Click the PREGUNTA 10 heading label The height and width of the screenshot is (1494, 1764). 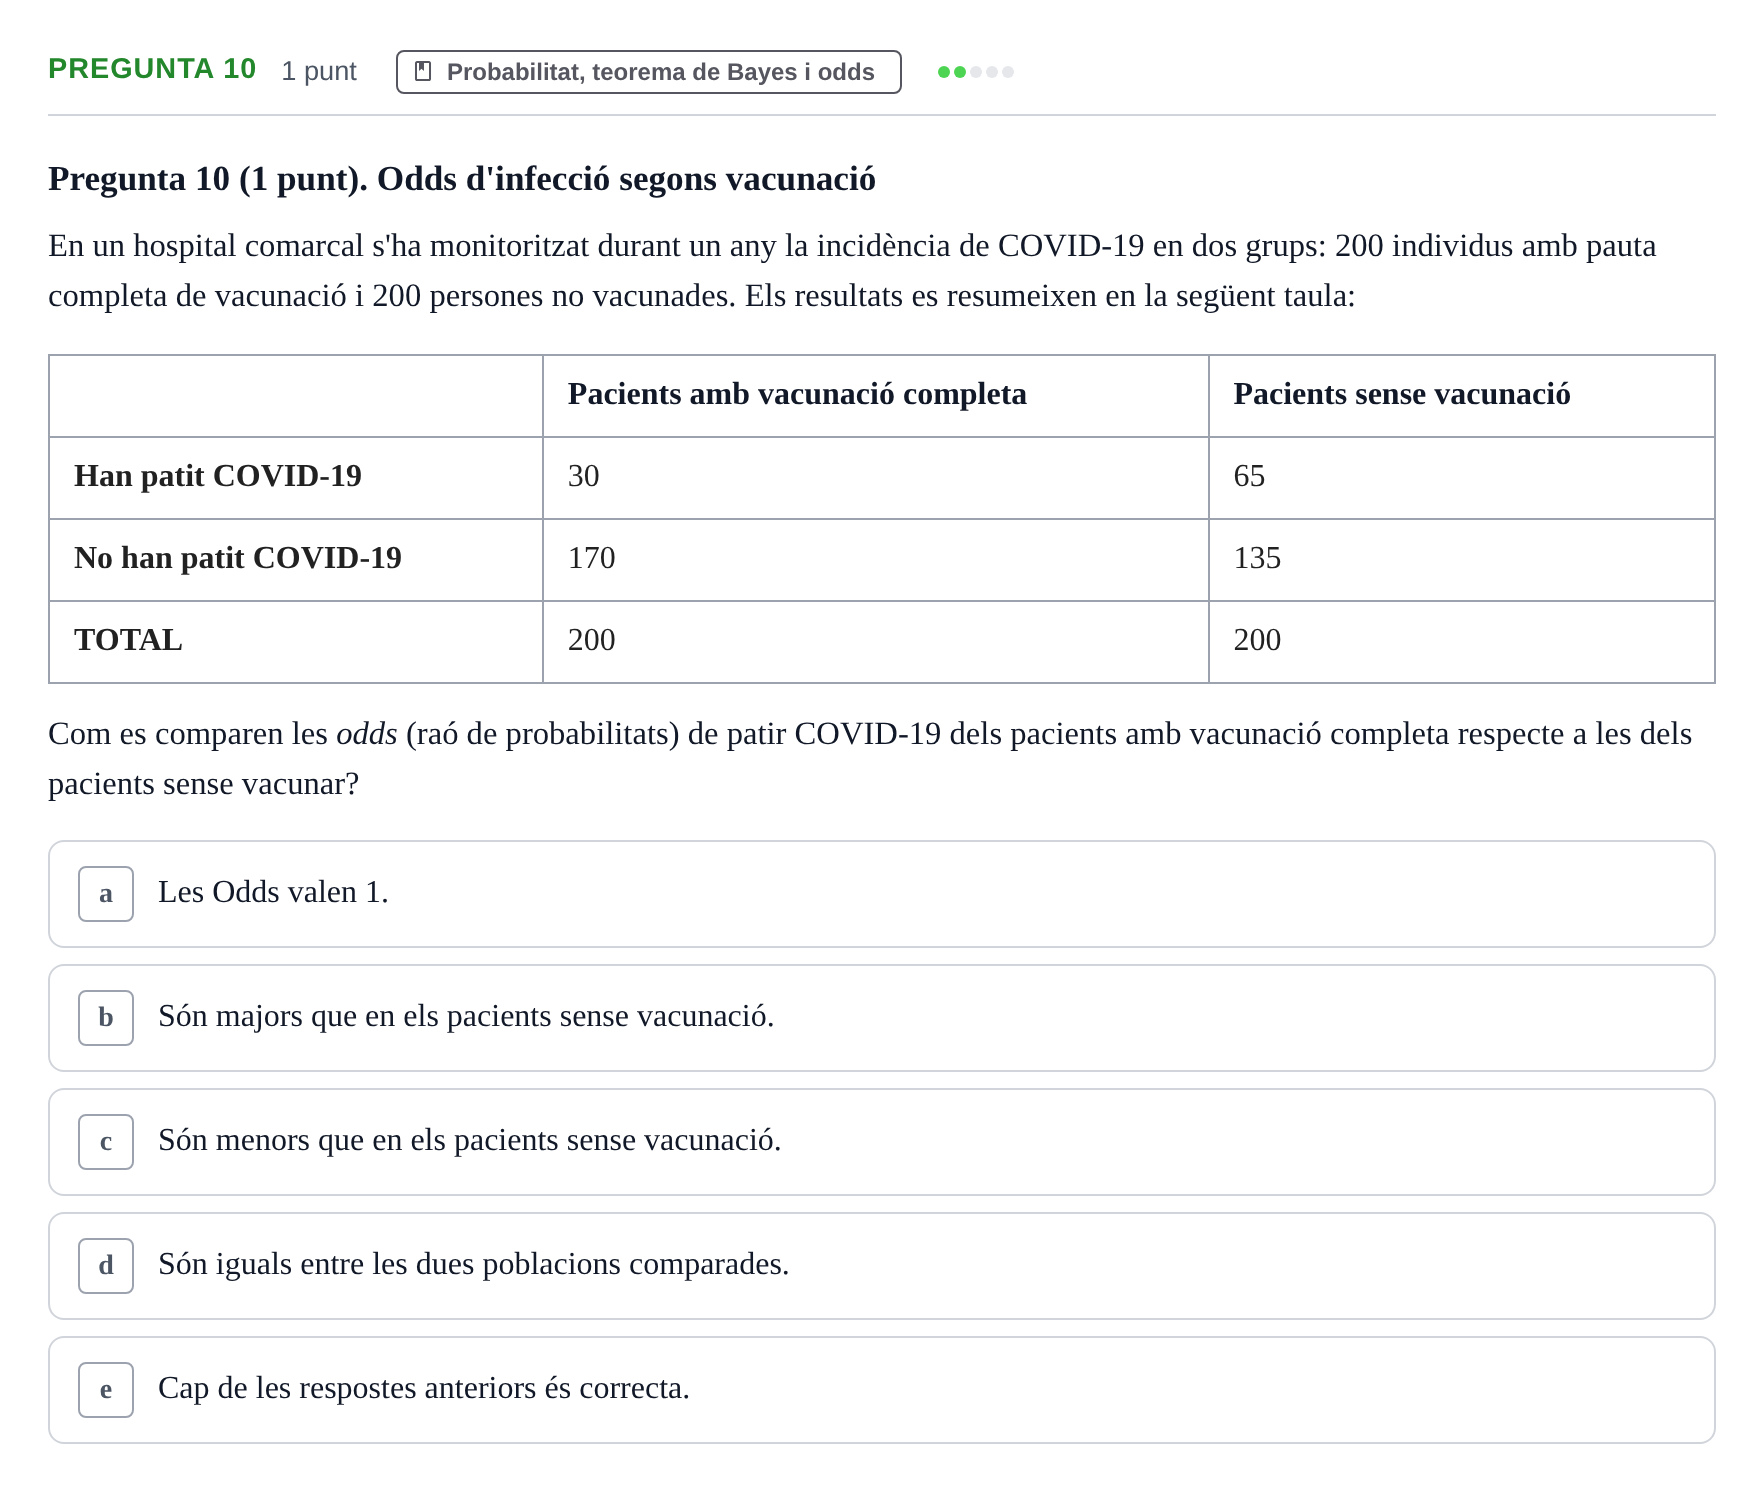tap(152, 69)
